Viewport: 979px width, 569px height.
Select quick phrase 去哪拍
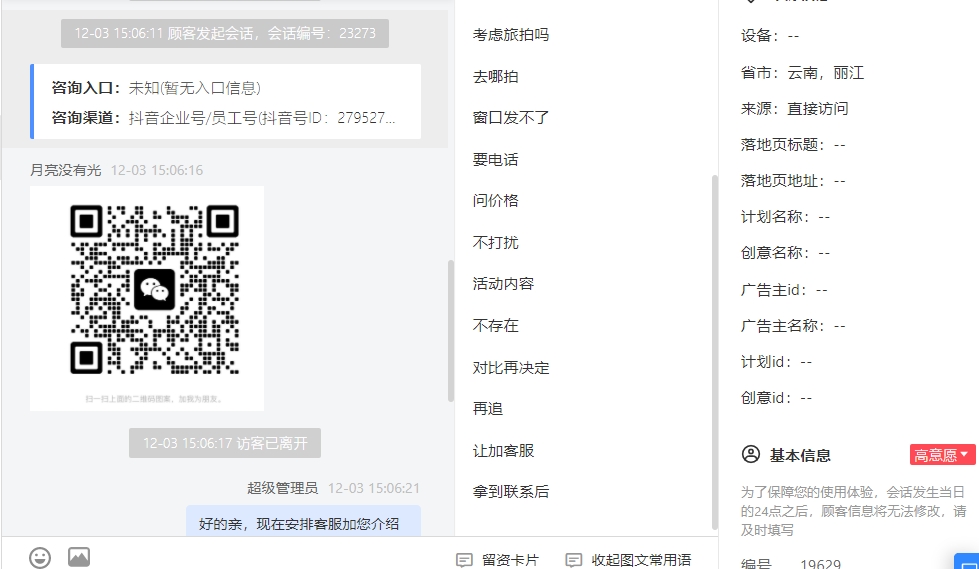coord(495,76)
